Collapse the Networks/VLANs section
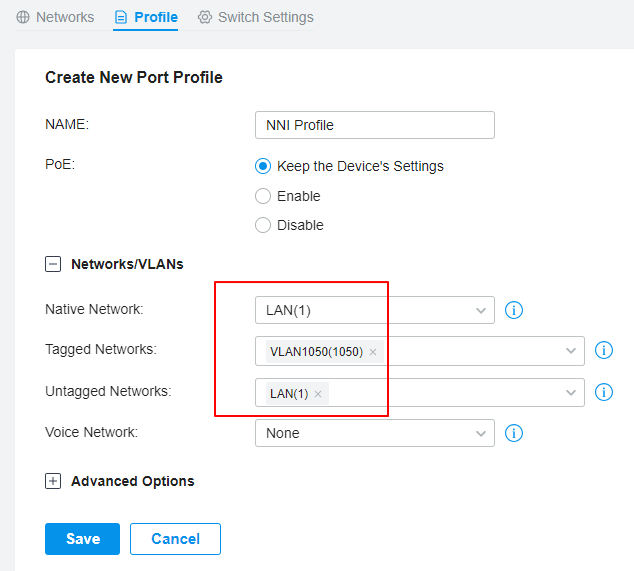Viewport: 634px width, 571px height. click(x=53, y=264)
